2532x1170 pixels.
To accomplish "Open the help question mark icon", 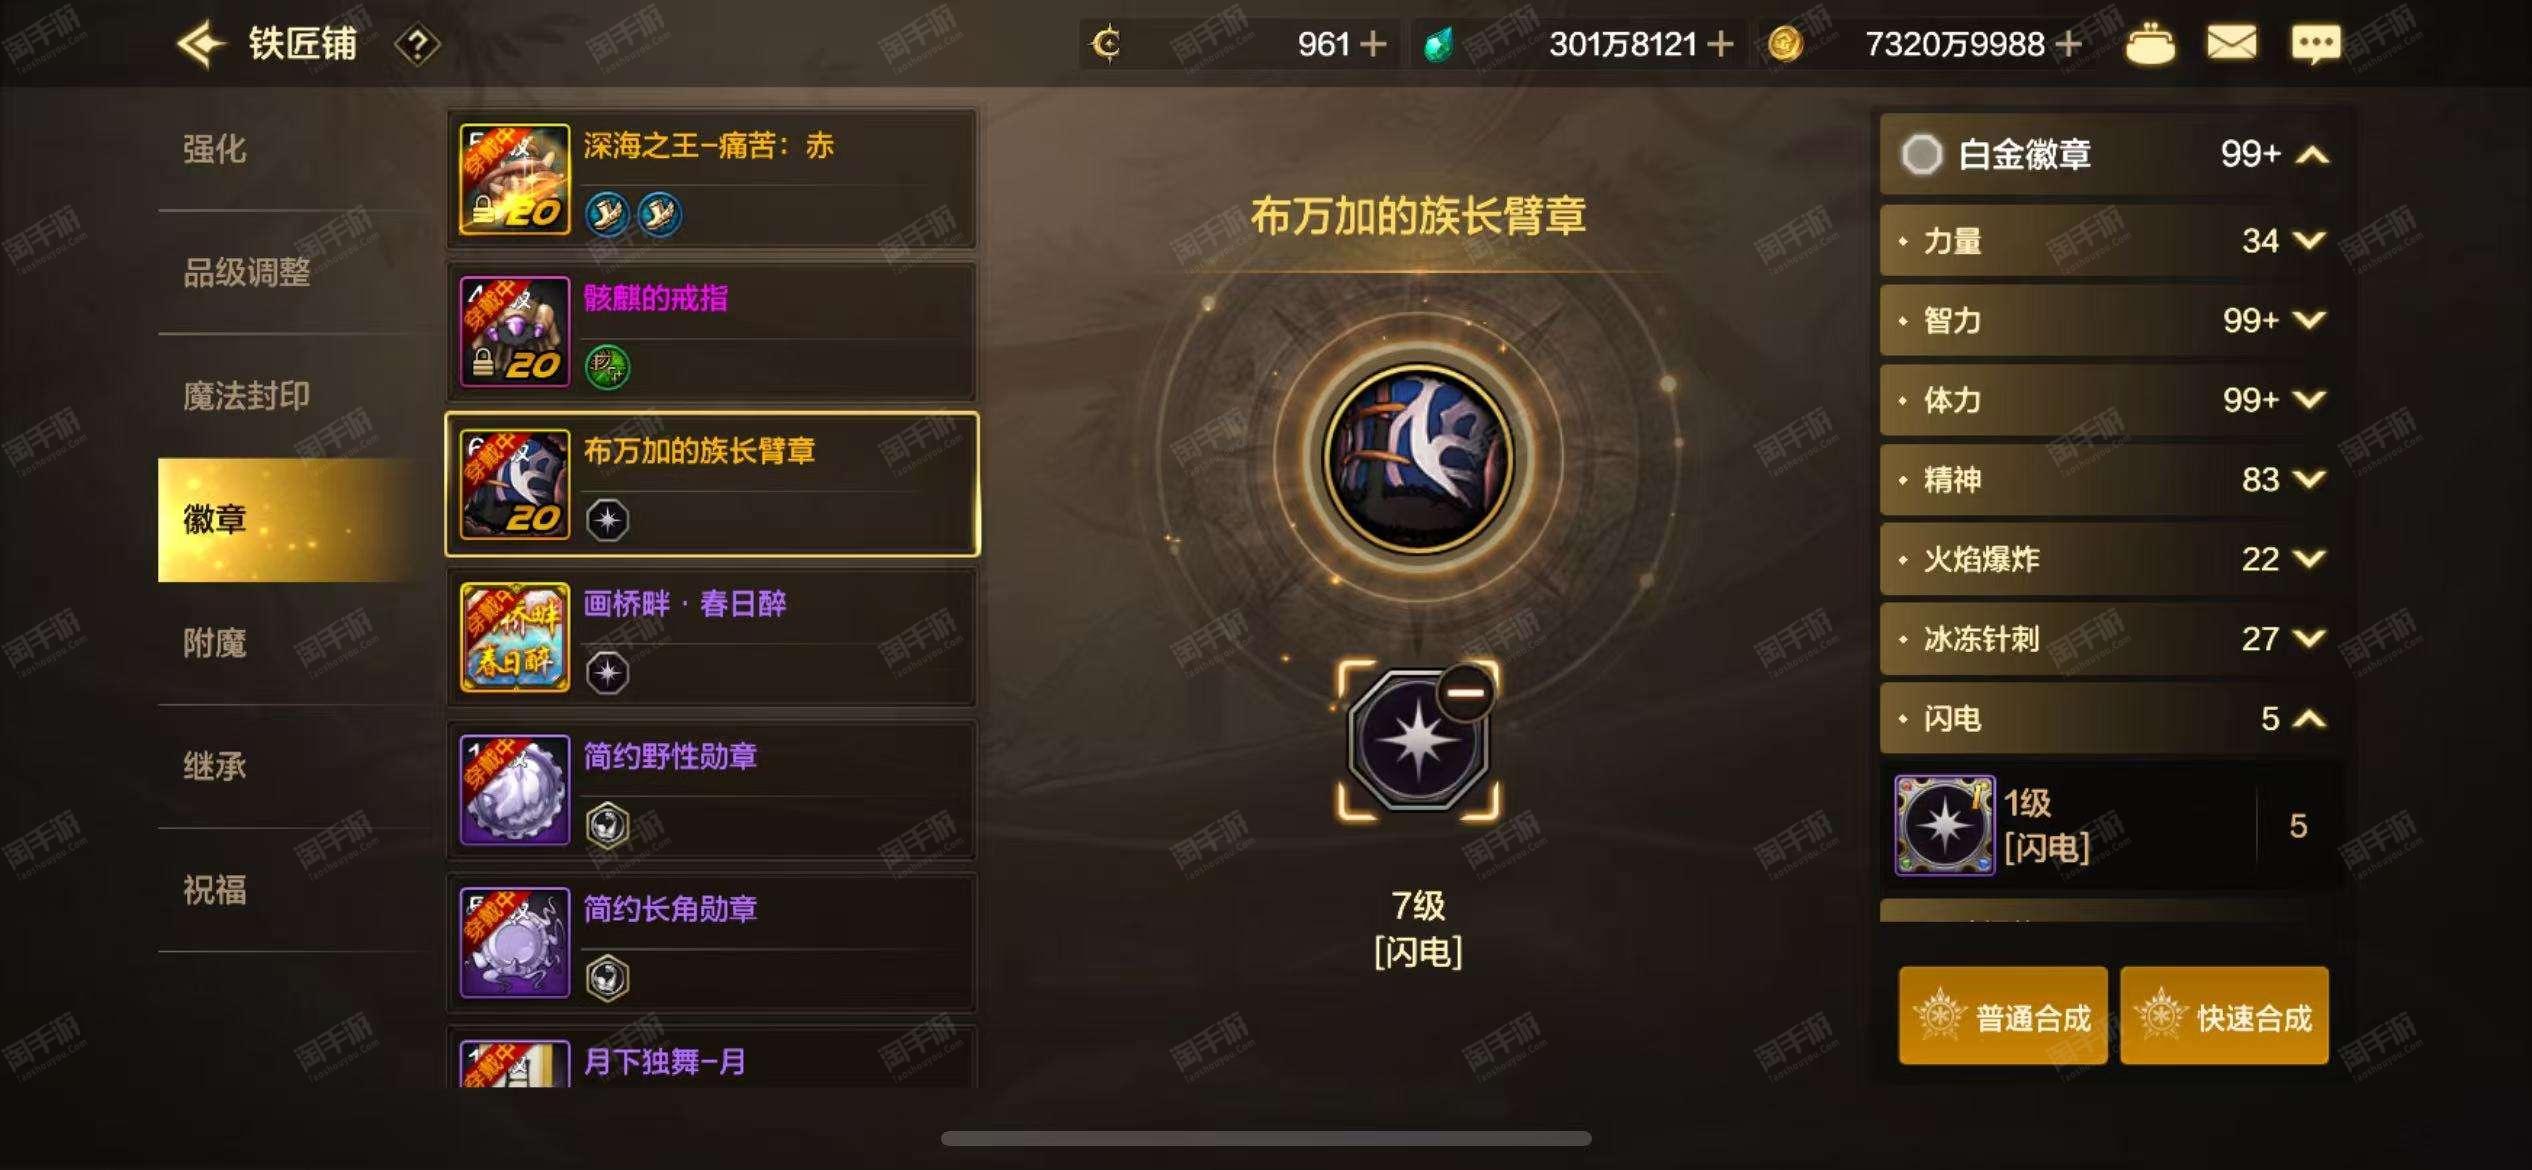I will click(417, 45).
